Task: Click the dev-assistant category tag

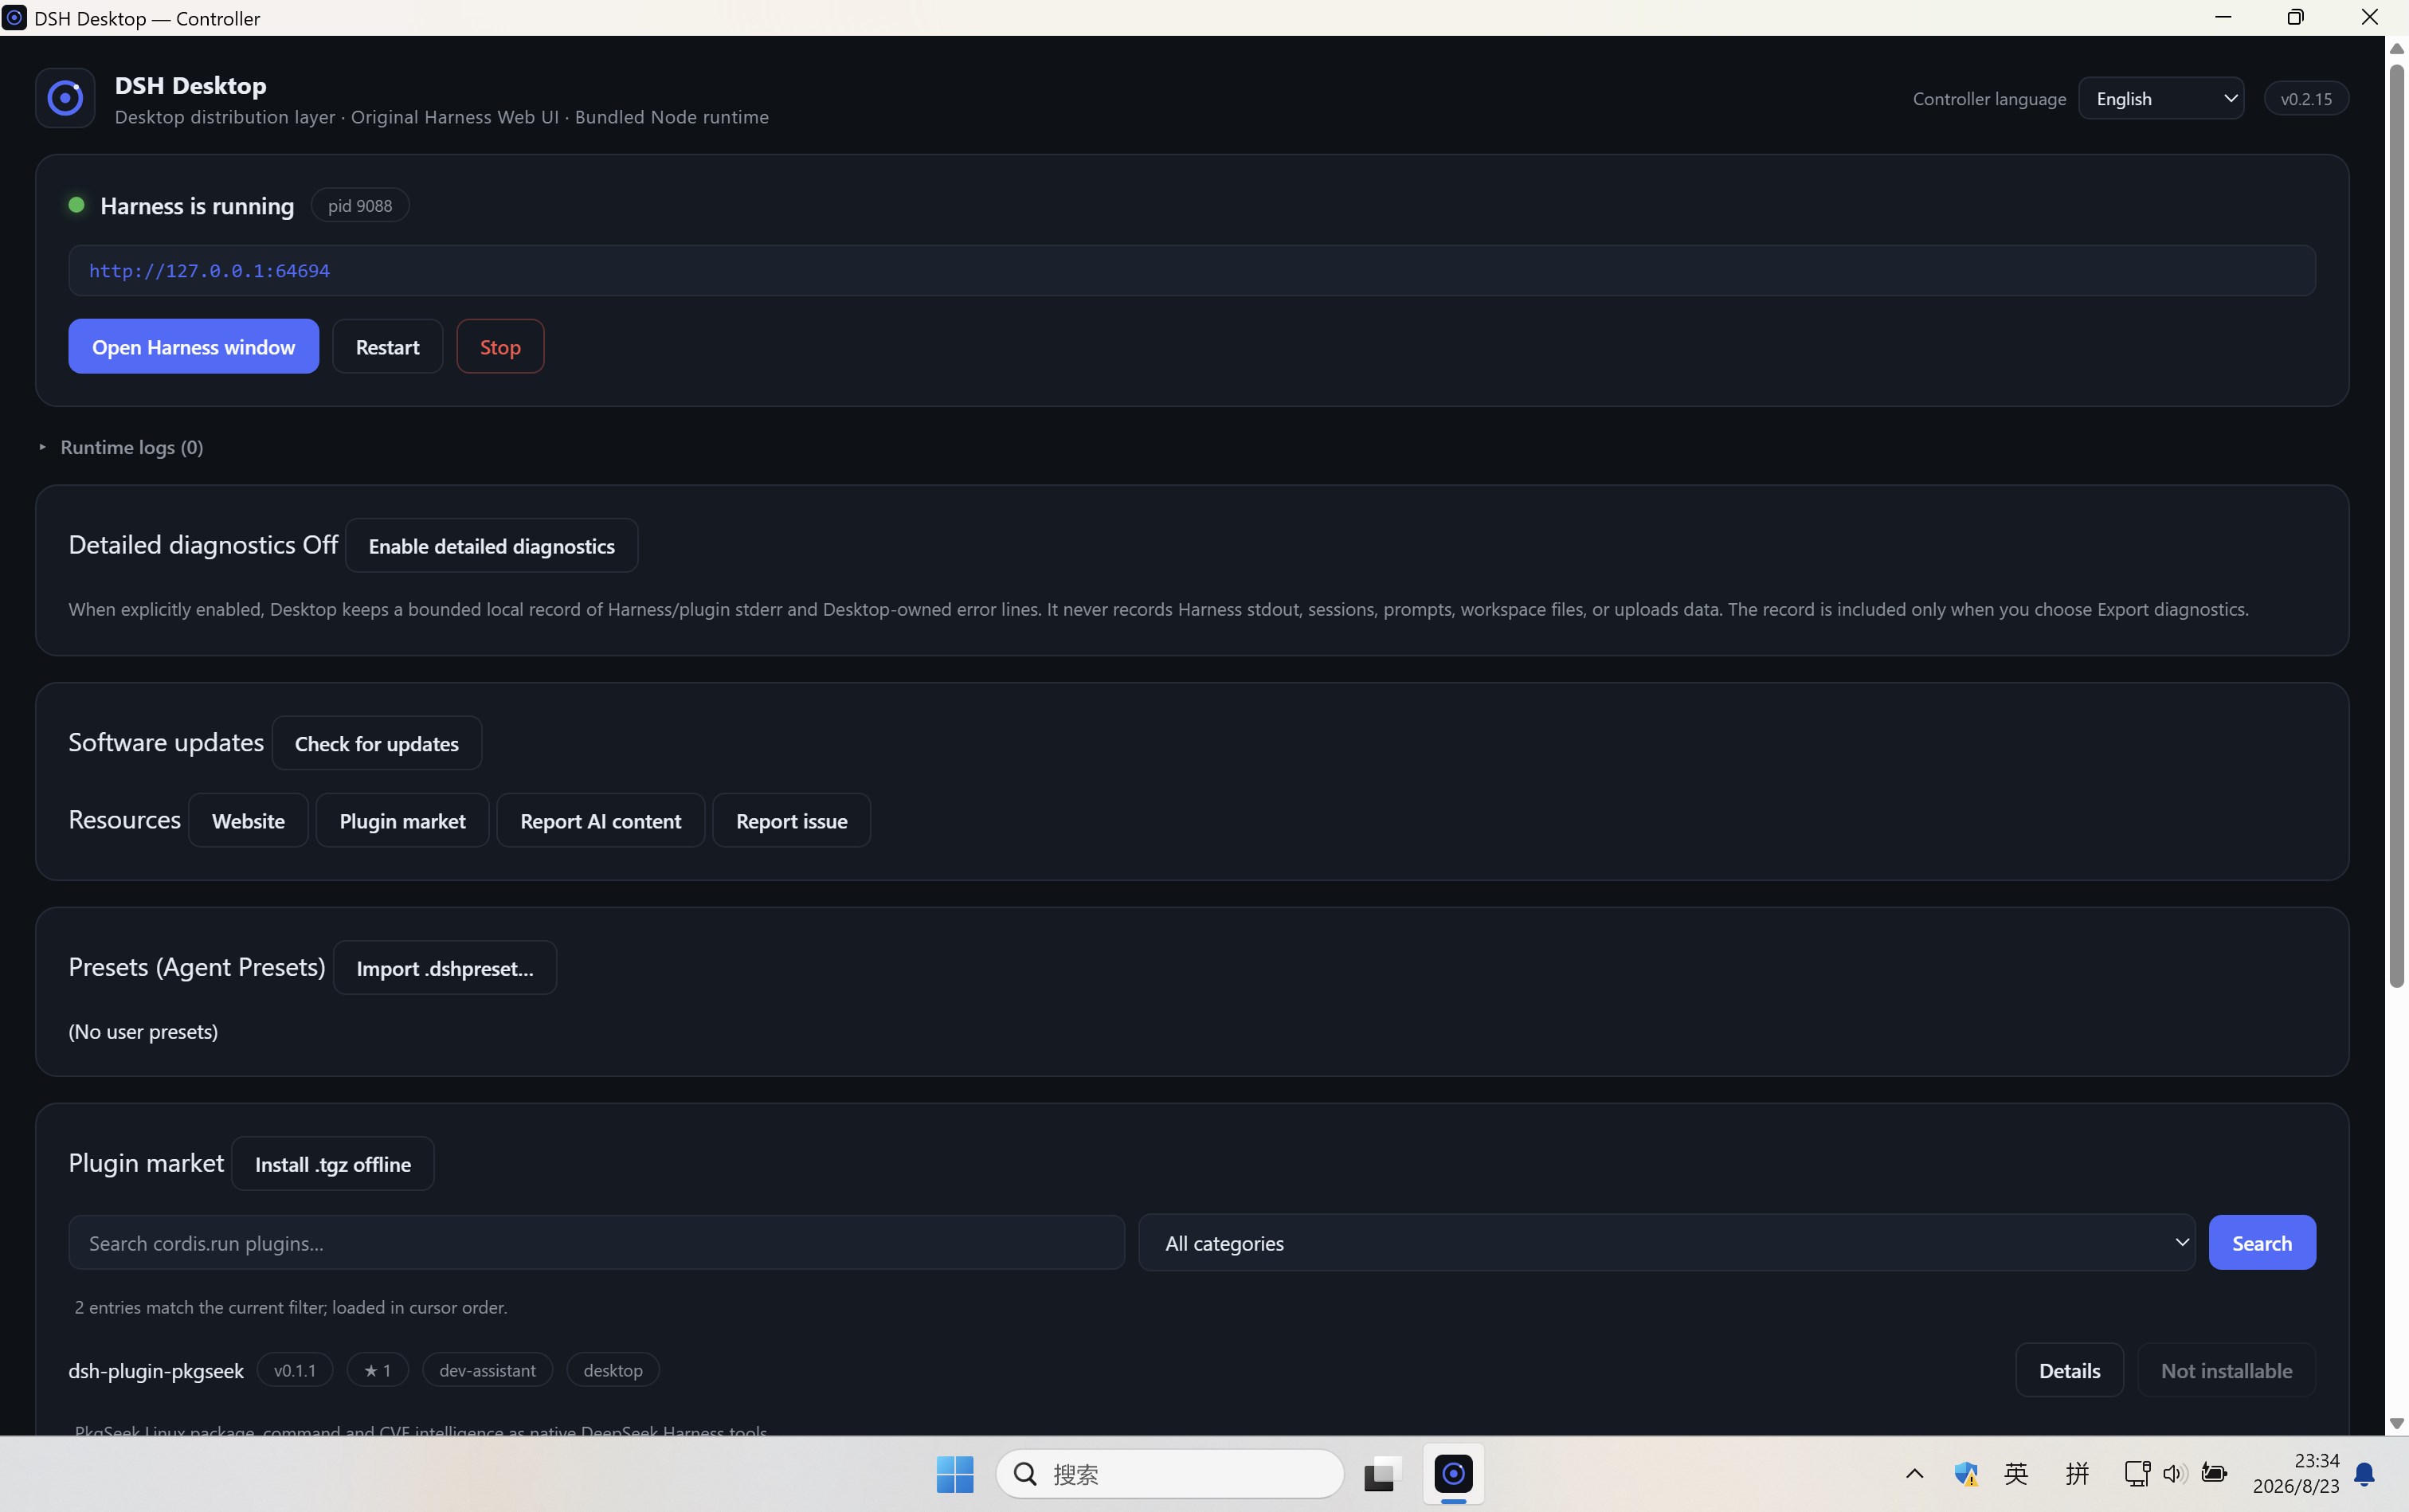Action: 487,1370
